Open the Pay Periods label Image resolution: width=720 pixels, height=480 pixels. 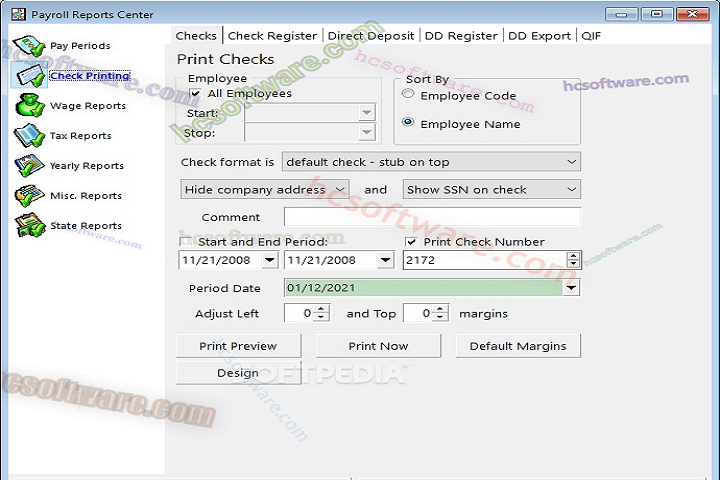coord(80,45)
